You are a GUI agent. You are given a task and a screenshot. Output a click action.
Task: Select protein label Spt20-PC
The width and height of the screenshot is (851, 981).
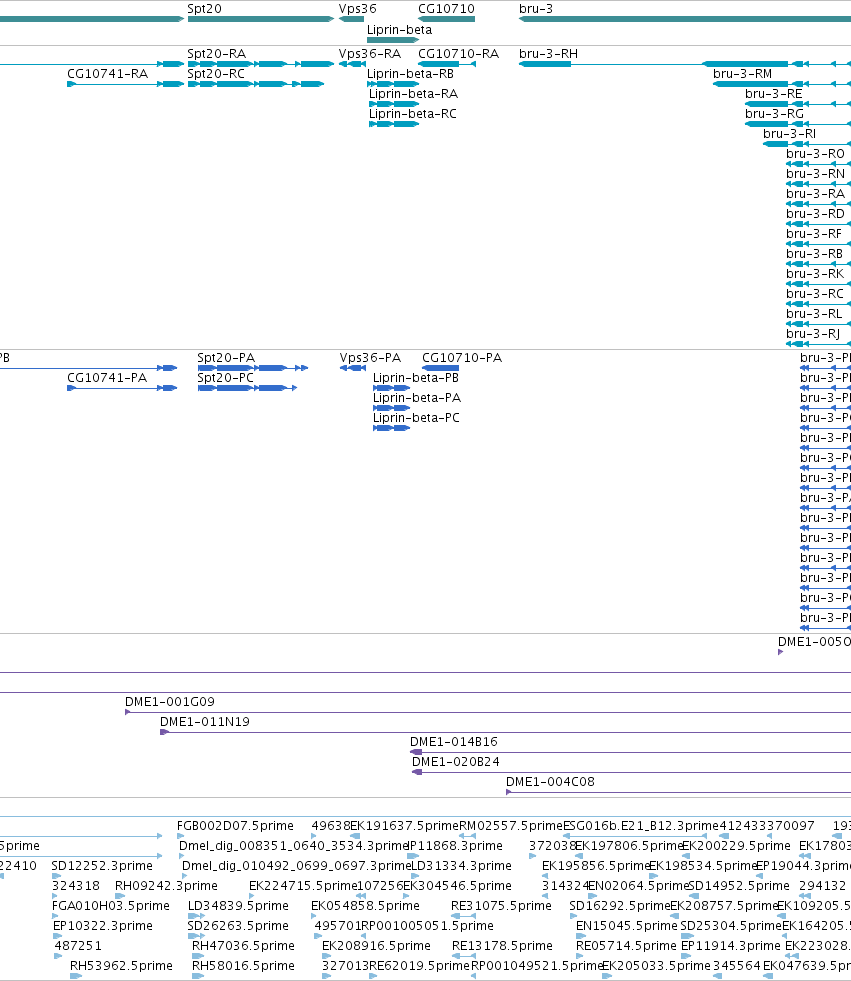pyautogui.click(x=225, y=378)
